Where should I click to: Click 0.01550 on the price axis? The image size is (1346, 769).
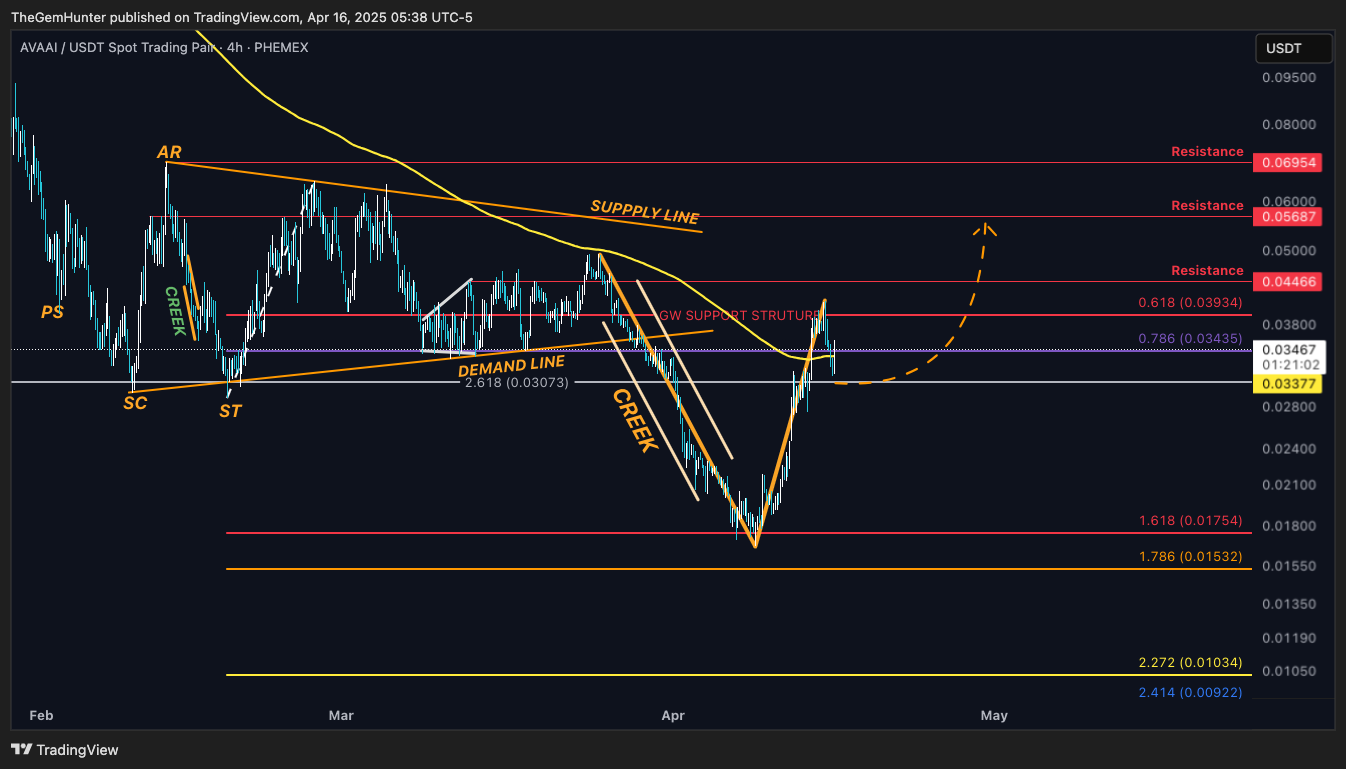click(1288, 566)
